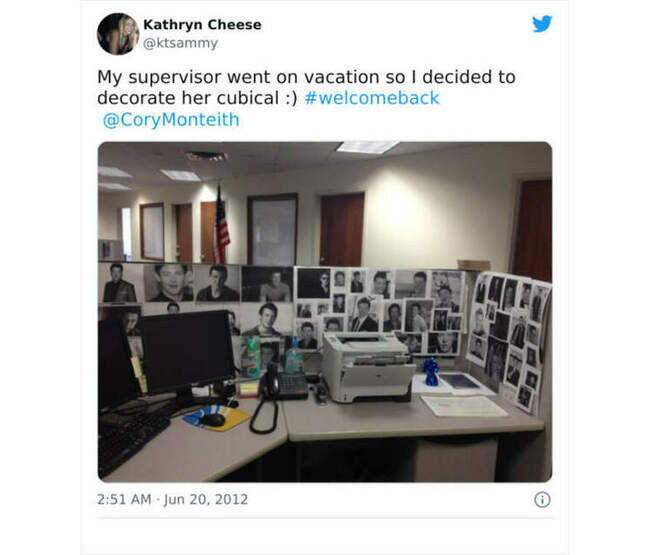This screenshot has height=555, width=650.
Task: Click the photo collage on right partition
Action: tap(508, 340)
